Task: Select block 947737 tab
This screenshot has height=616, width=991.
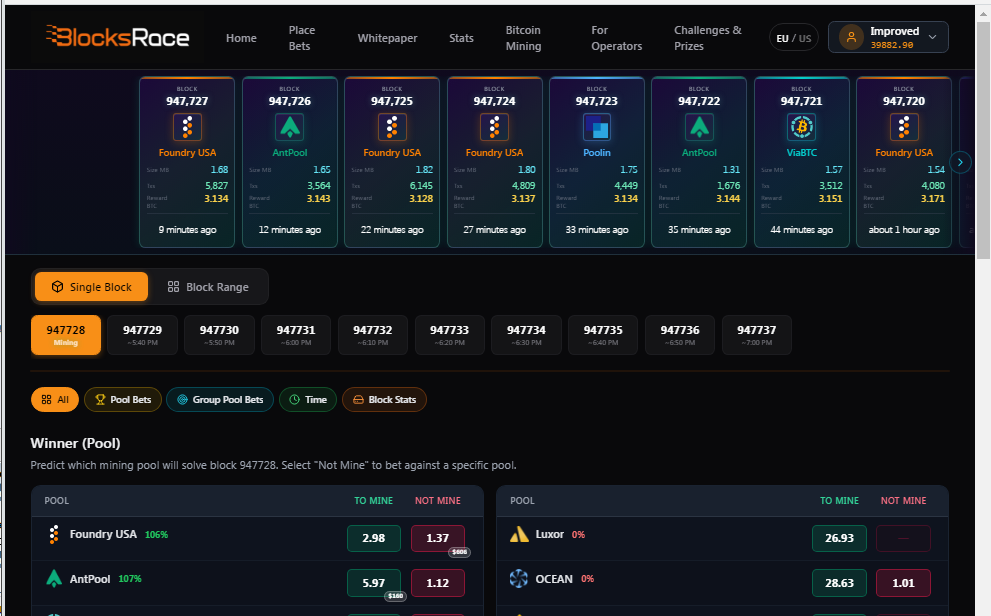Action: (757, 335)
